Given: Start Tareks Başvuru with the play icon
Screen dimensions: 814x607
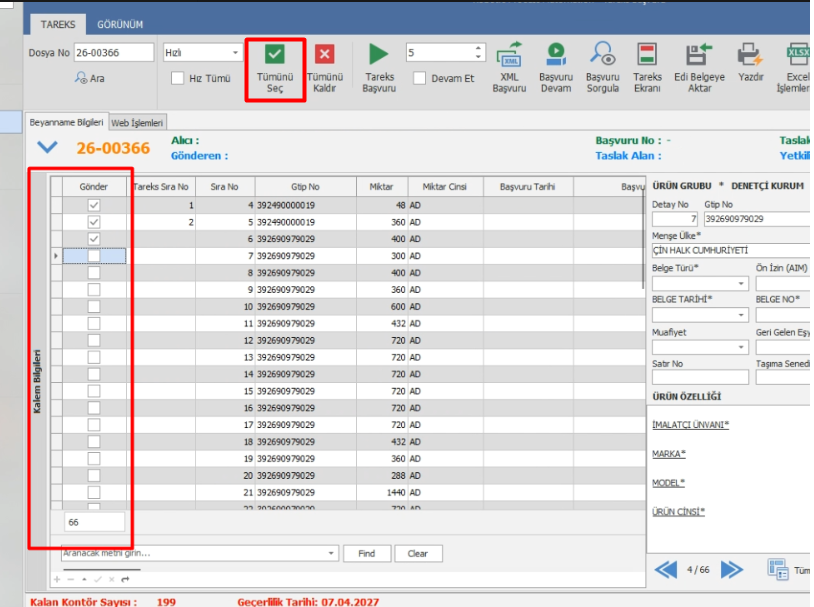Looking at the screenshot, I should point(379,55).
